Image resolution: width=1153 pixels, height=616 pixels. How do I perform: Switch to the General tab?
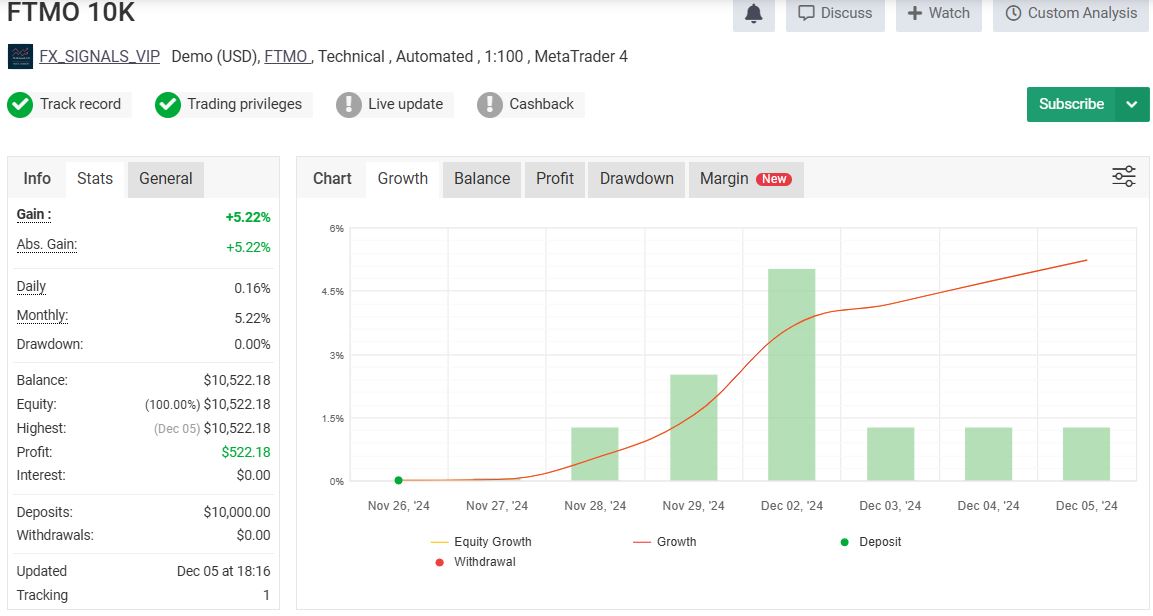[166, 179]
